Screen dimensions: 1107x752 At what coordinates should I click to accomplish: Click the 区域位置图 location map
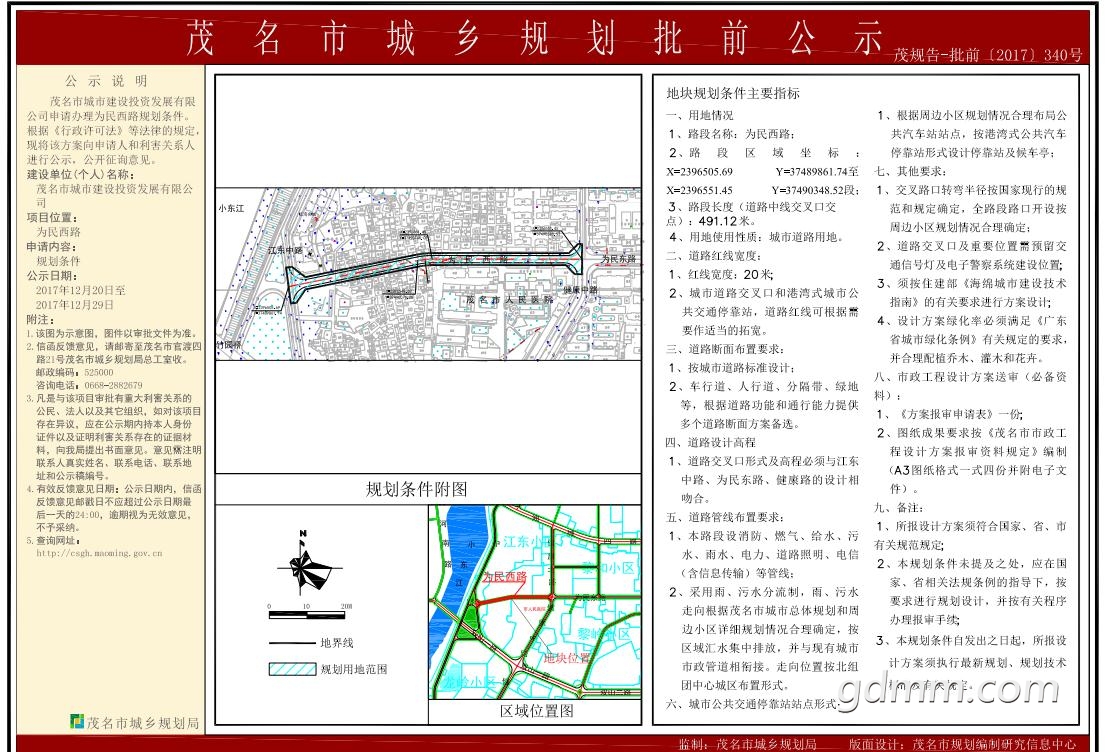click(535, 602)
